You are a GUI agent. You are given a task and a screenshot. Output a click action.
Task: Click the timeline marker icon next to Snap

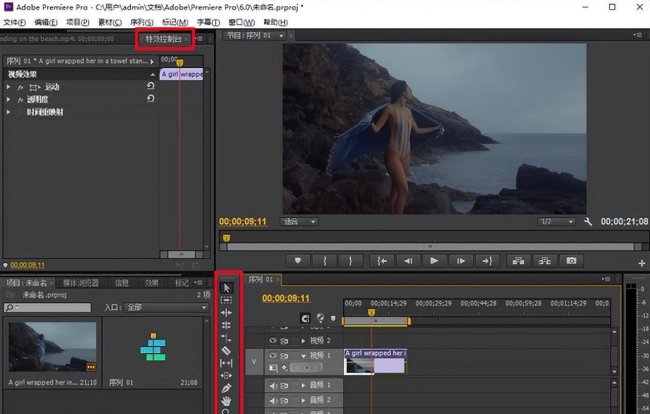coord(333,318)
